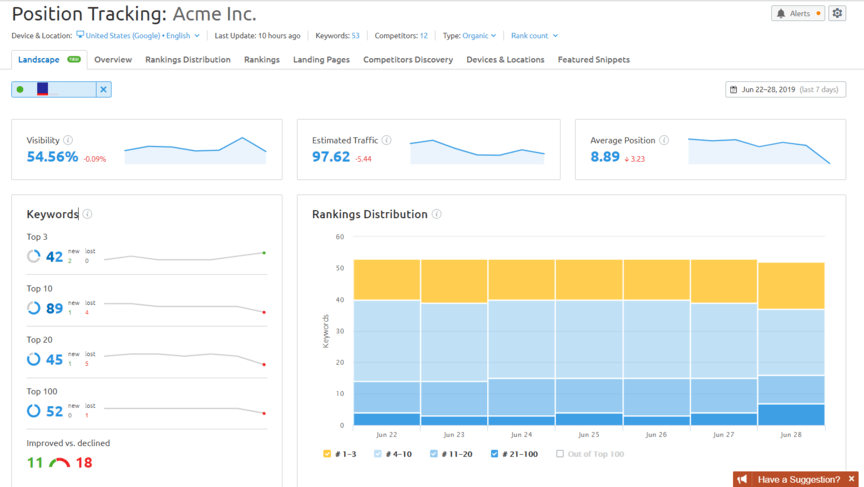This screenshot has width=864, height=487.
Task: Click the green status dot in domain chip
Action: [x=20, y=89]
